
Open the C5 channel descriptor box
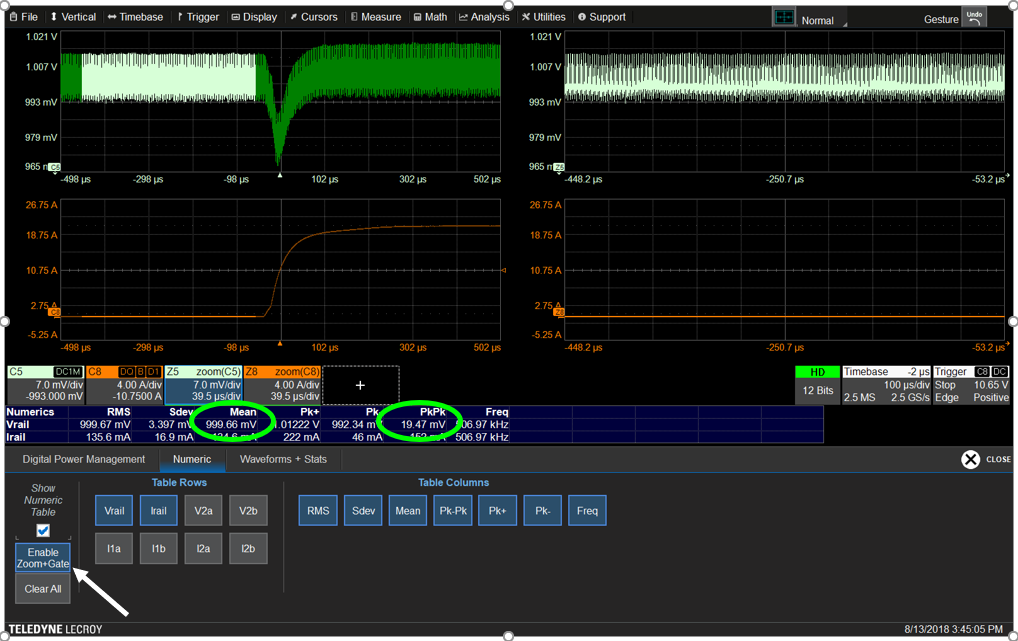click(x=44, y=384)
